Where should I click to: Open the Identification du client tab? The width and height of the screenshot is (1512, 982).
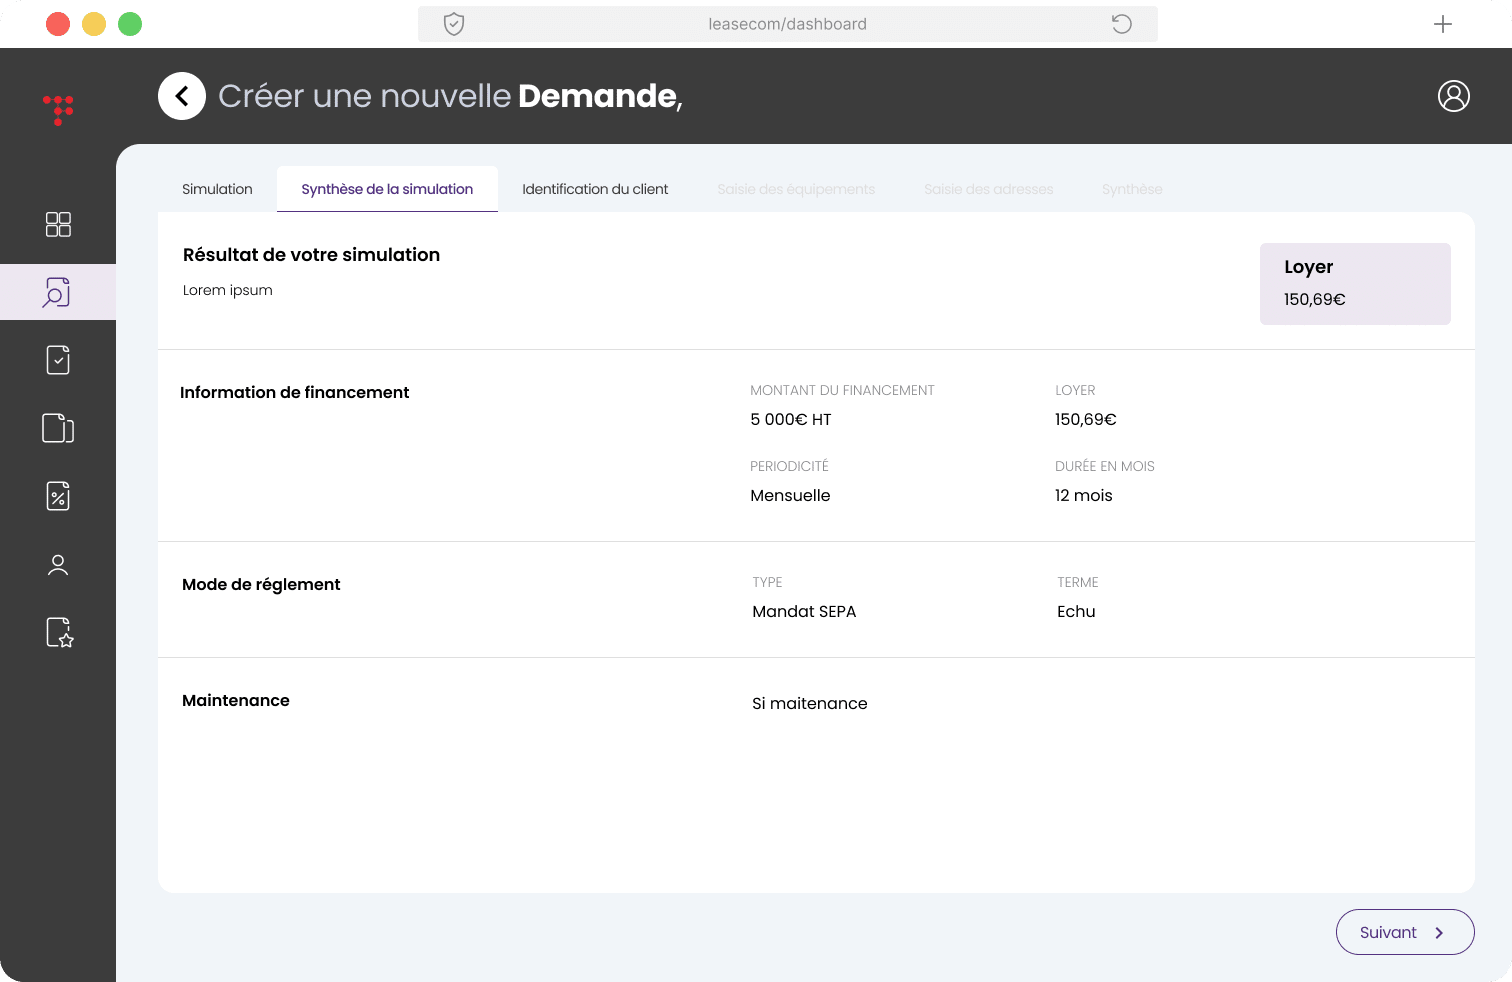(x=594, y=189)
